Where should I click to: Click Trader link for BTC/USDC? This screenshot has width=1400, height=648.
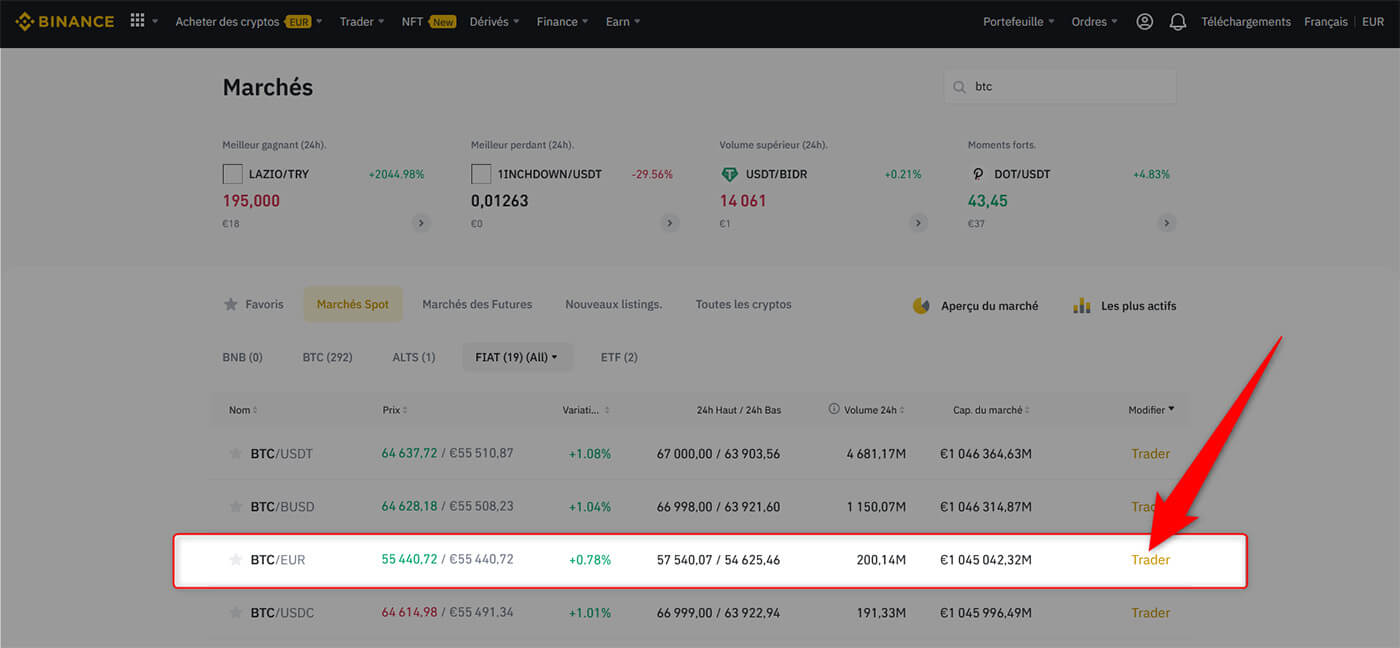tap(1151, 612)
